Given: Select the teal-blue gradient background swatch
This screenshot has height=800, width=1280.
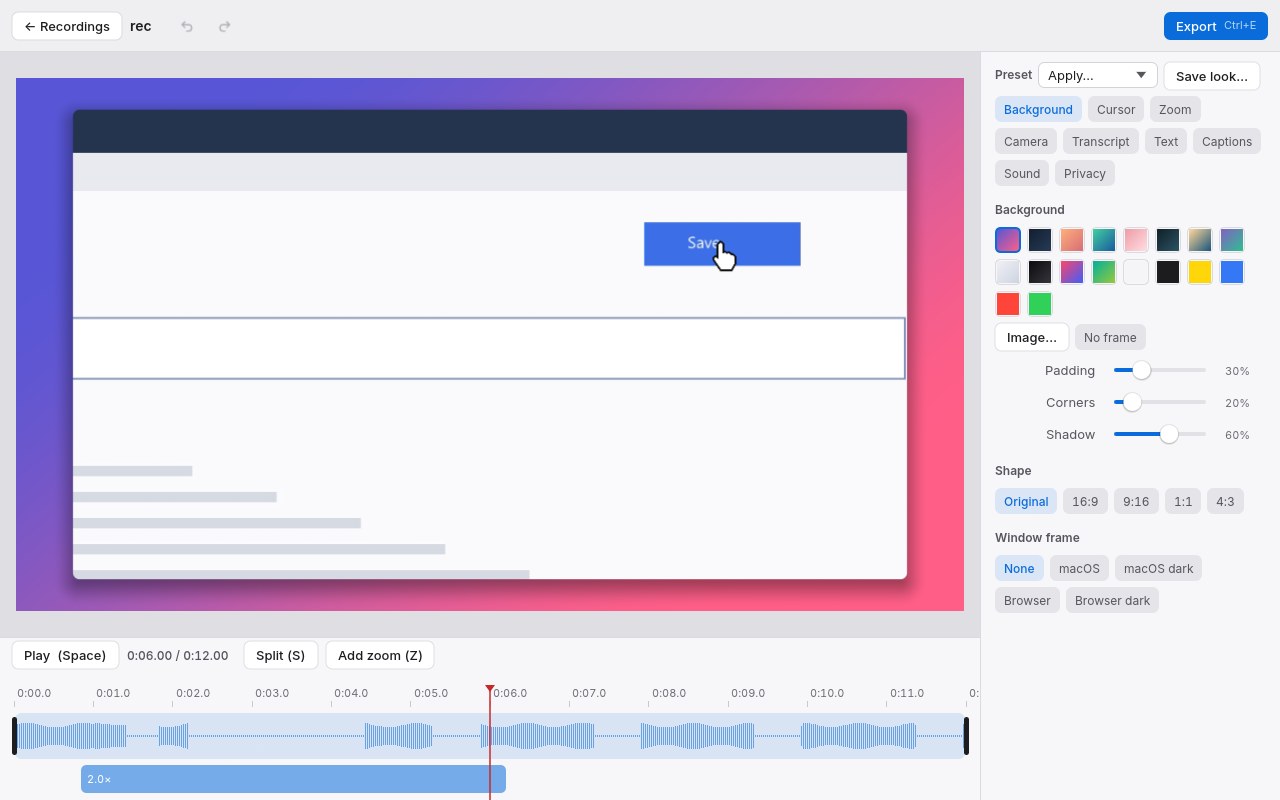Looking at the screenshot, I should pos(1104,240).
